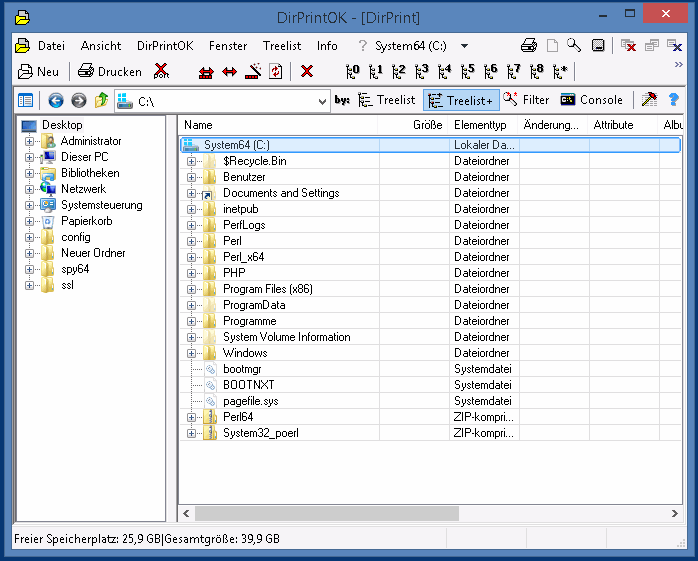This screenshot has height=561, width=698.
Task: Sort by the Name column header
Action: (279, 125)
